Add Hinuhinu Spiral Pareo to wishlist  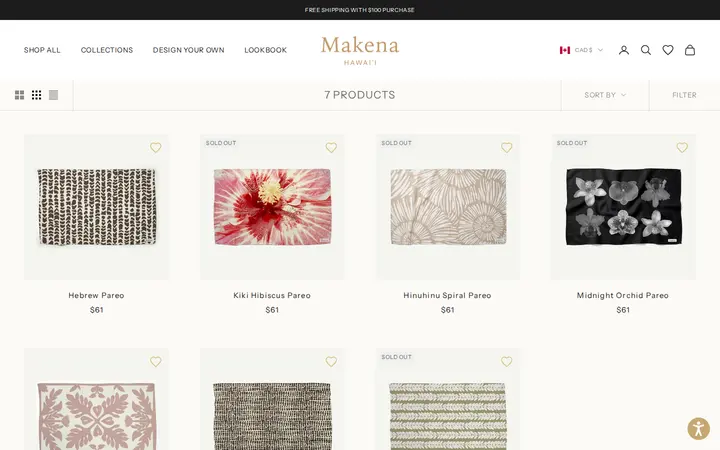pos(506,147)
